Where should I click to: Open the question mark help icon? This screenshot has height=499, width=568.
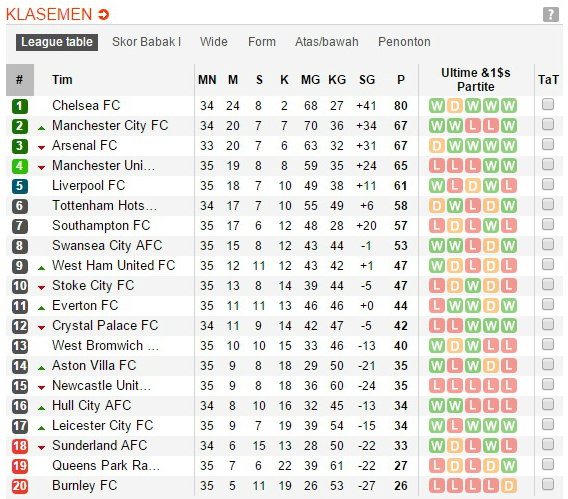pyautogui.click(x=551, y=14)
